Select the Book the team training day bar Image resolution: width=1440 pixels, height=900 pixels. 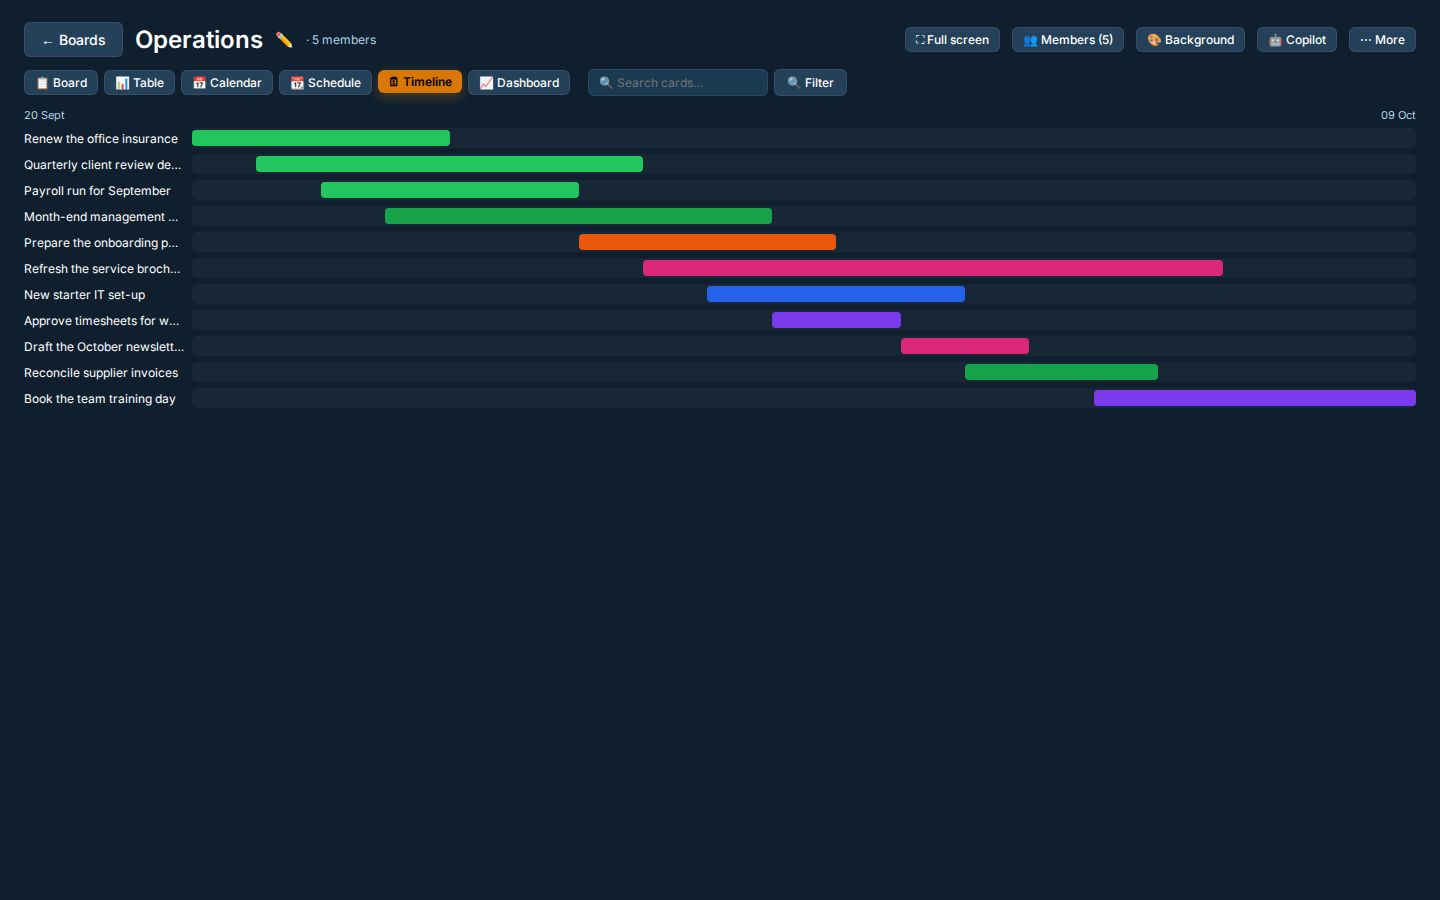pos(1255,398)
